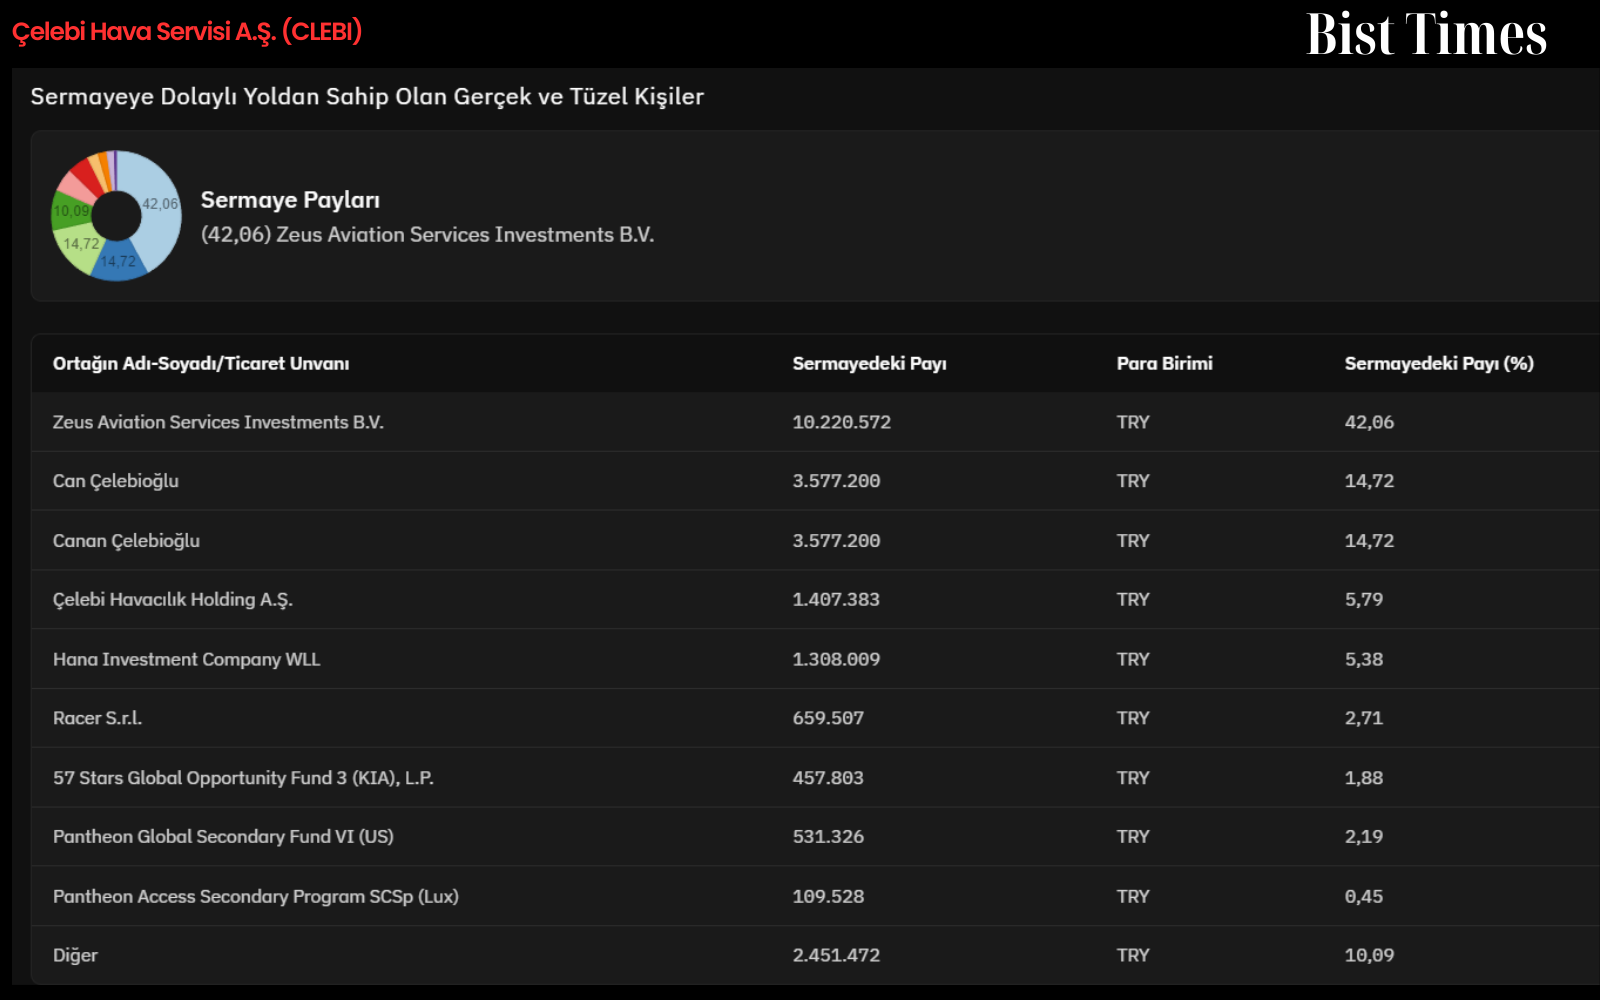
Task: Click the "Para Birimi" column header
Action: (x=1164, y=363)
